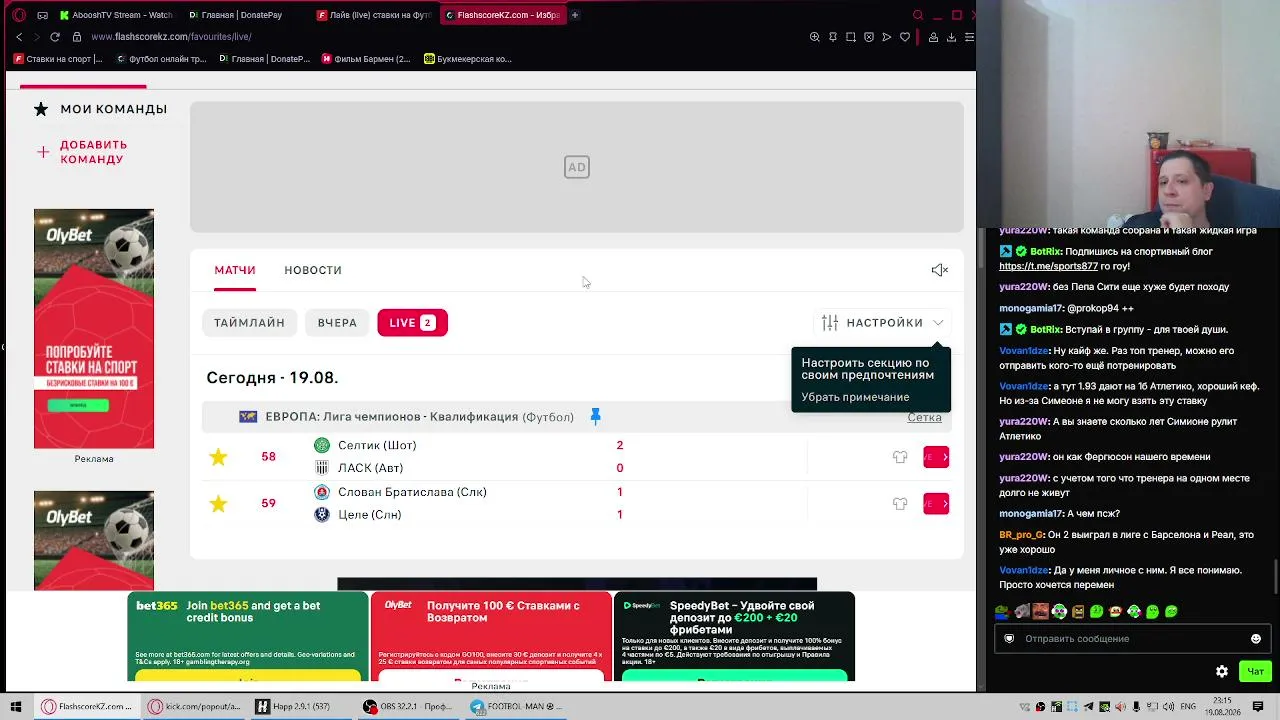Go back using the browser back arrow

[x=19, y=37]
